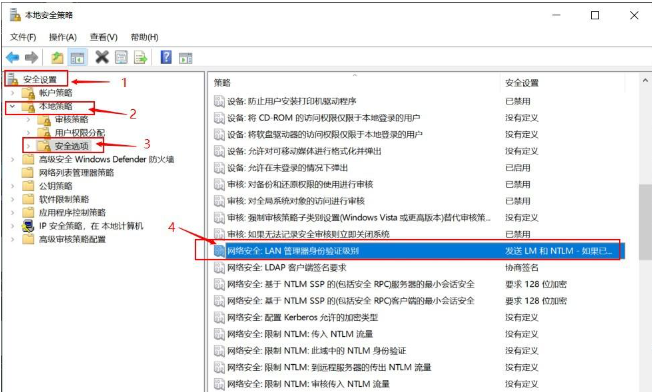This screenshot has width=652, height=392.
Task: Click the policy list vertical scrollbar thumb
Action: coord(645,222)
